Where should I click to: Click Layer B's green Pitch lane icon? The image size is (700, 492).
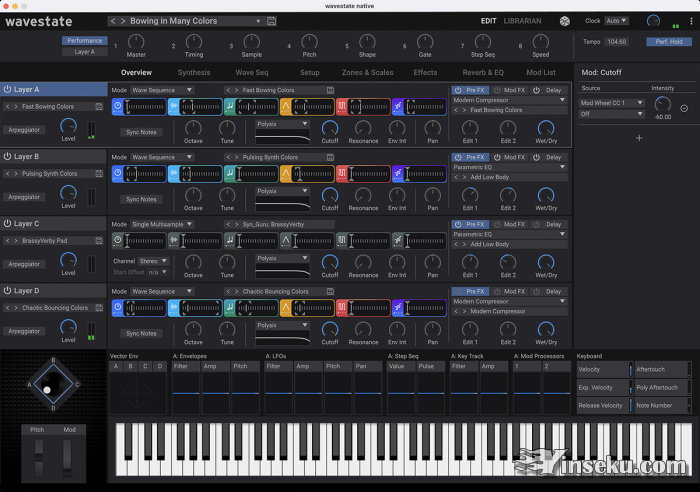(x=229, y=173)
